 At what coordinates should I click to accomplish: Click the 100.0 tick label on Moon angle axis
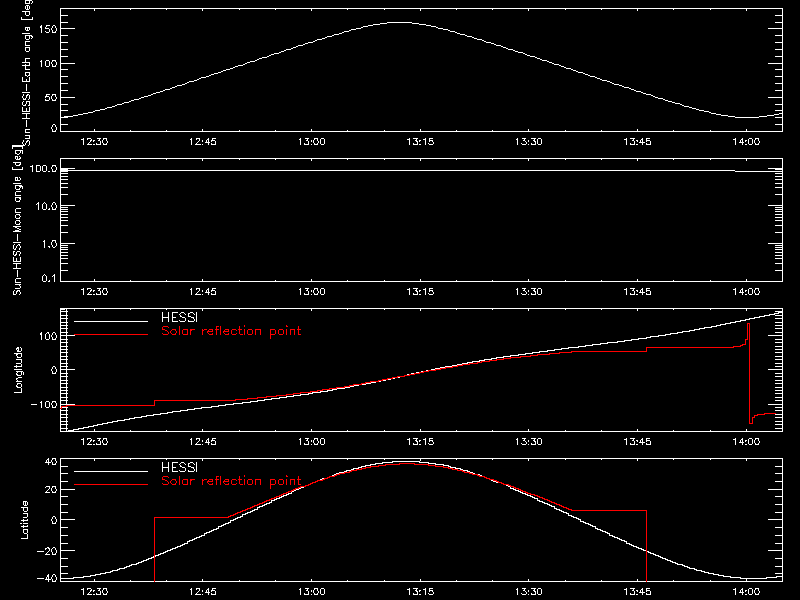click(x=43, y=168)
